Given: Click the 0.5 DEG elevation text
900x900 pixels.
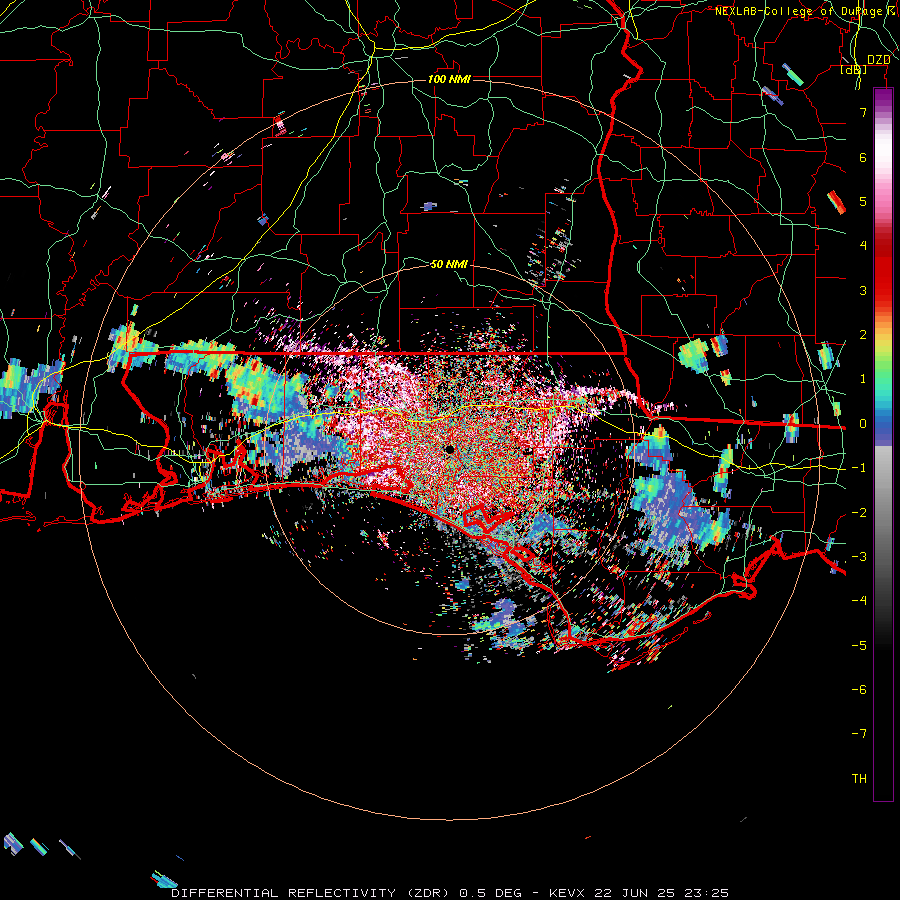Looking at the screenshot, I should pyautogui.click(x=491, y=893).
